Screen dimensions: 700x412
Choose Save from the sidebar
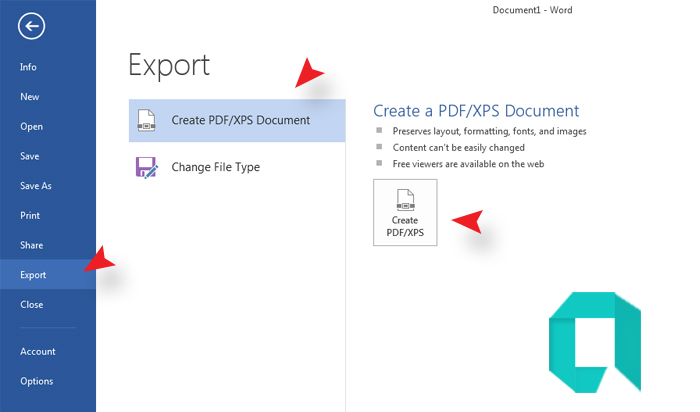pos(29,156)
